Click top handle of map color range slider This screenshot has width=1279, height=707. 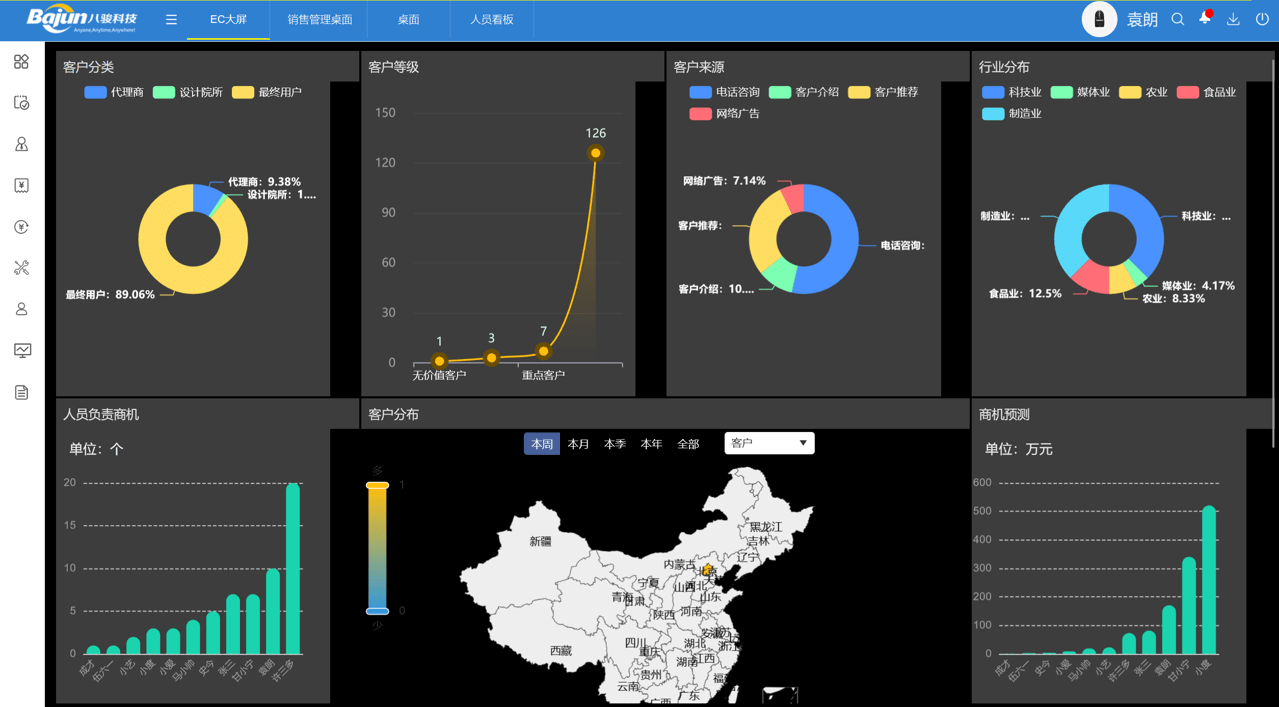377,485
